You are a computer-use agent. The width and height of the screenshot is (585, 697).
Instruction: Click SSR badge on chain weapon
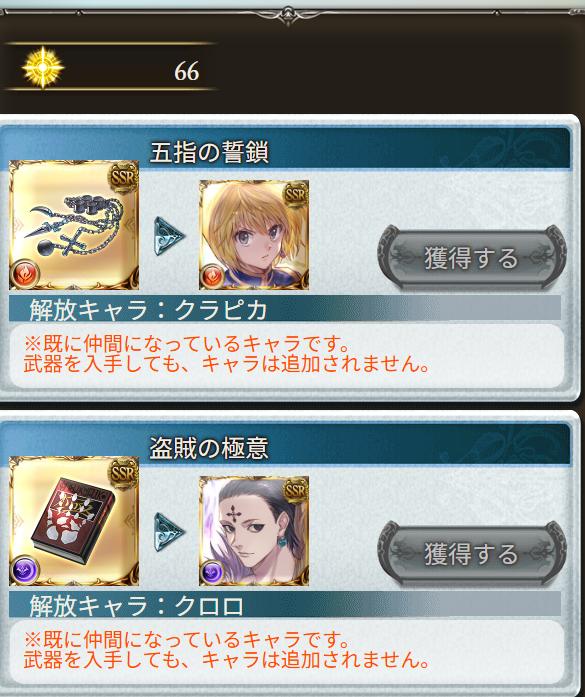pyautogui.click(x=123, y=178)
